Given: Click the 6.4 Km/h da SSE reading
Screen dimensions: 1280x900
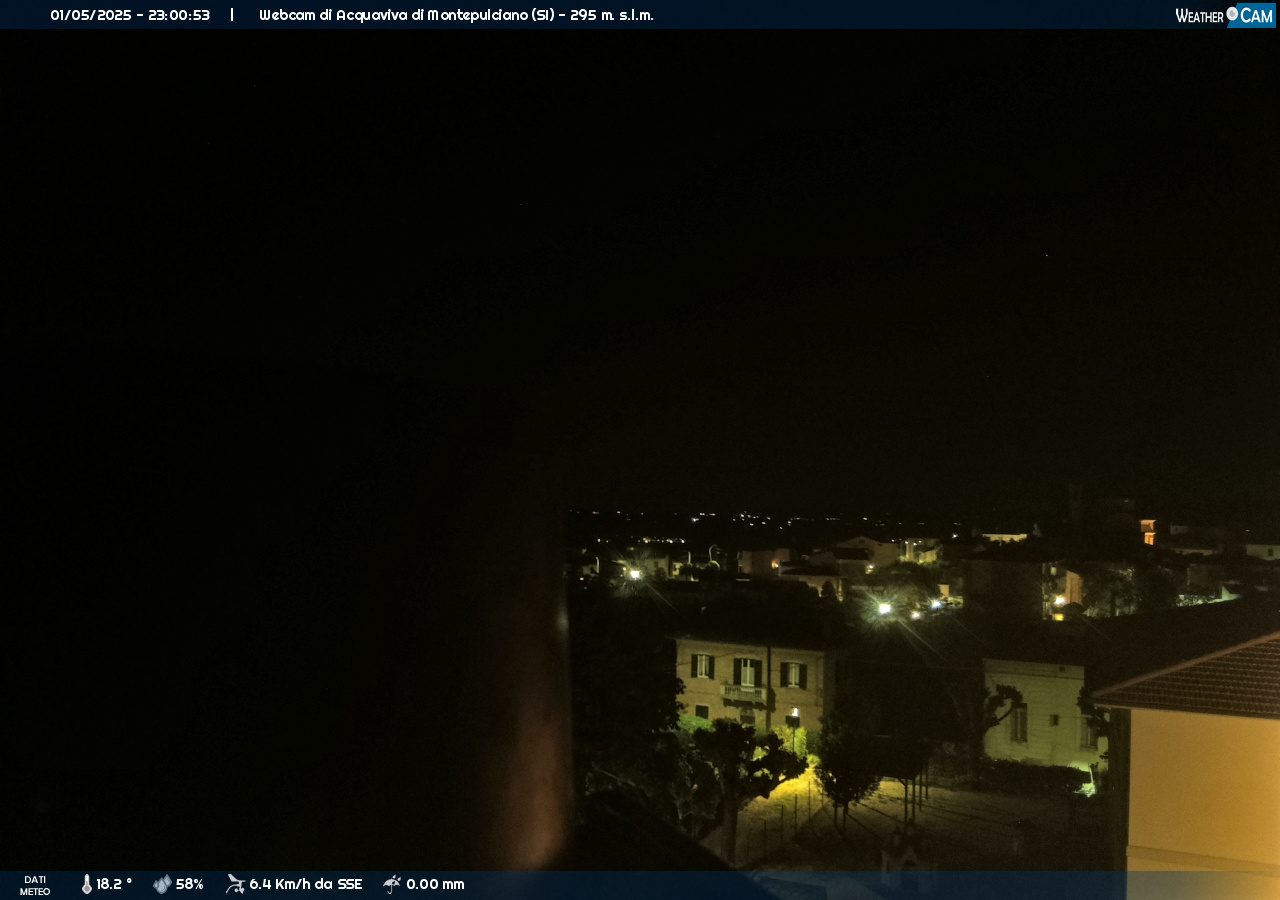Looking at the screenshot, I should pos(306,884).
